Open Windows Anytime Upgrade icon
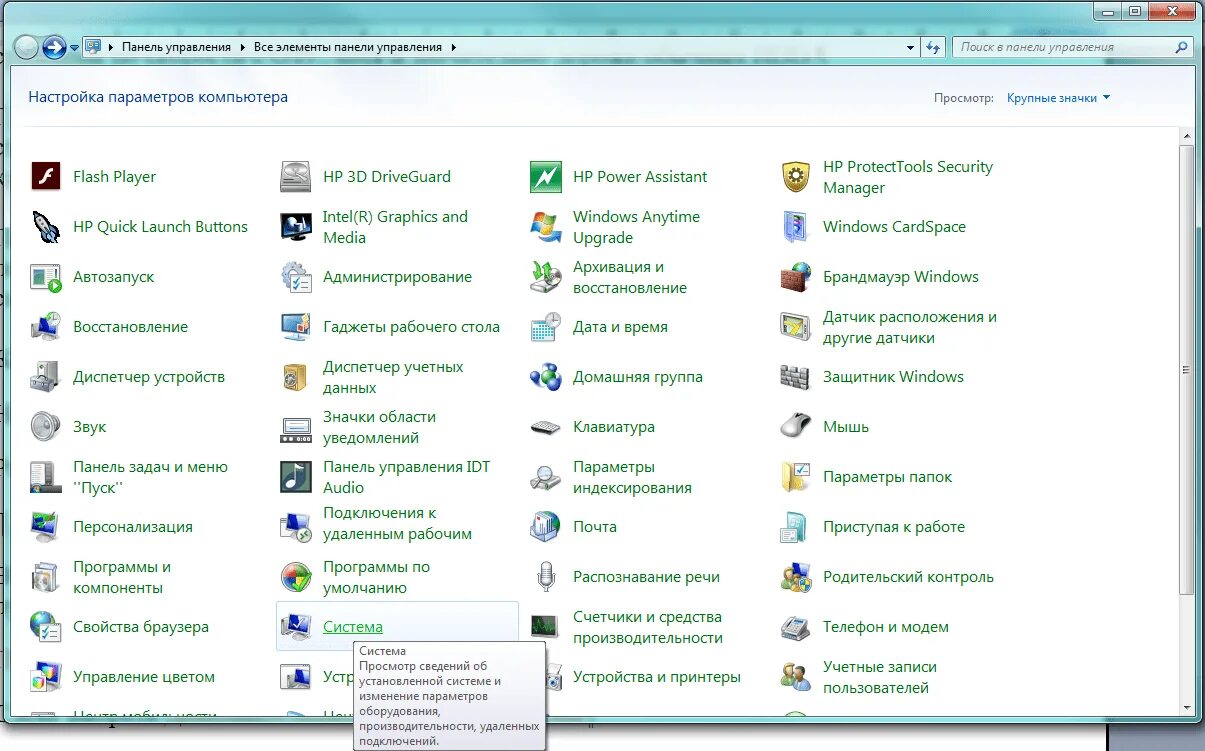The image size is (1205, 751). pos(546,227)
